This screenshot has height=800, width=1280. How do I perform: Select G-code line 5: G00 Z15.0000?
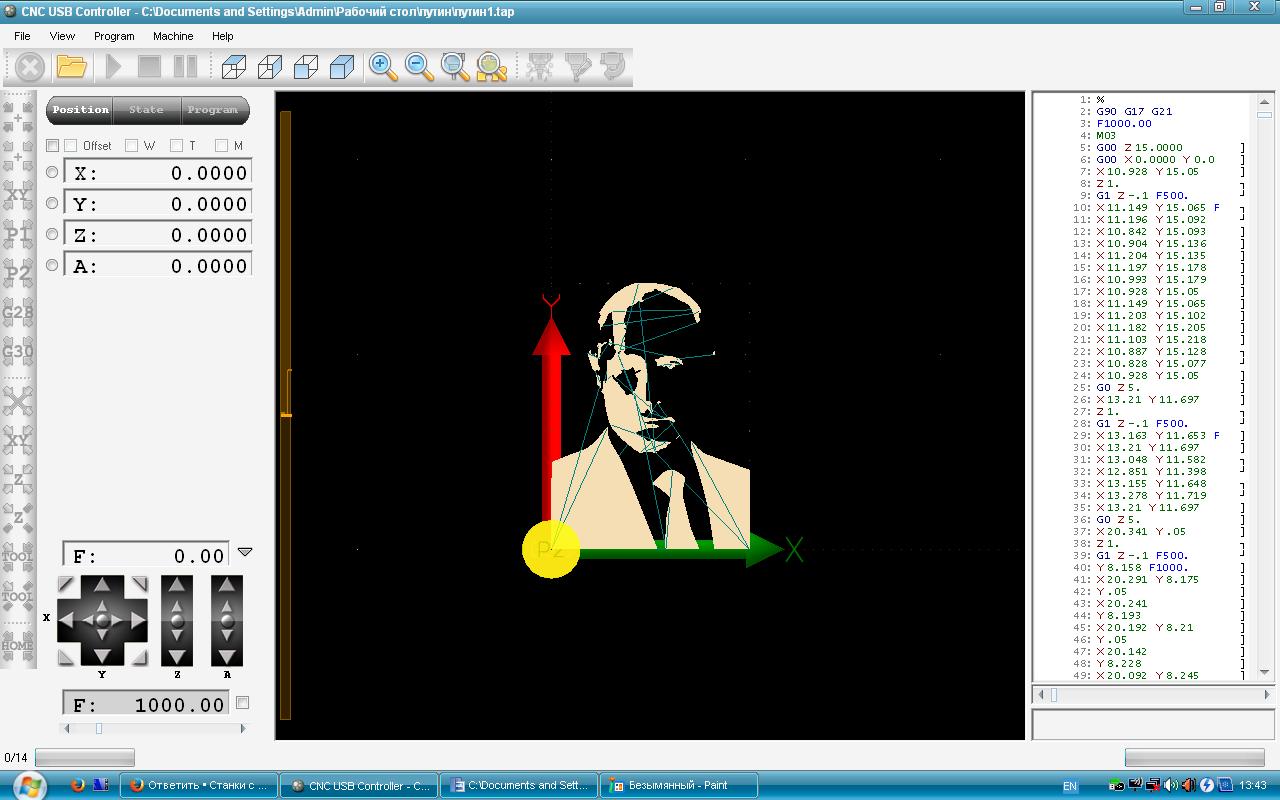1139,147
